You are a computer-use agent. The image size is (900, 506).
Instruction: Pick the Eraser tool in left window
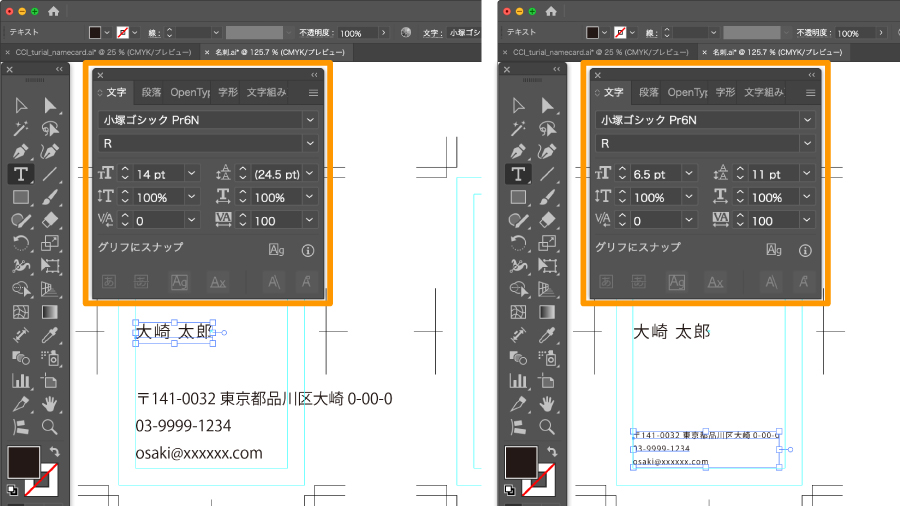[49, 220]
